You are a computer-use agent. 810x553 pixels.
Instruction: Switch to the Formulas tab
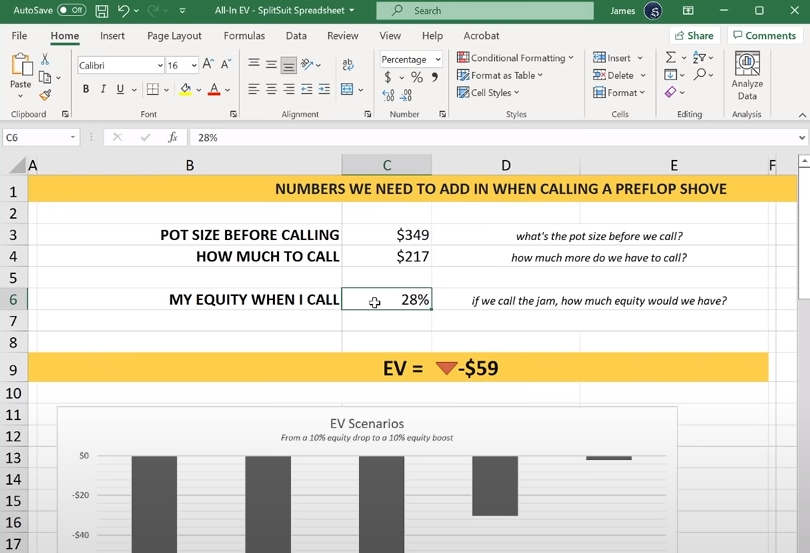coord(244,36)
